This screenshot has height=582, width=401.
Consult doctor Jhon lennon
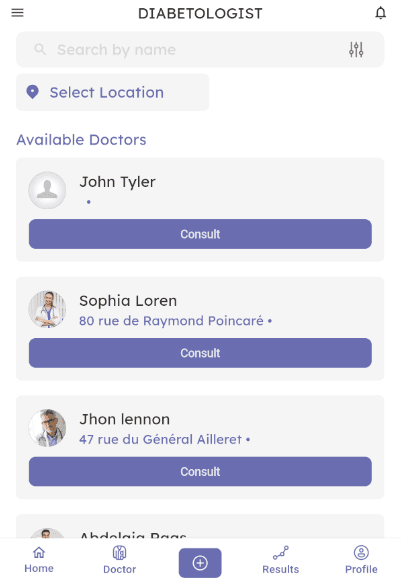pyautogui.click(x=200, y=471)
